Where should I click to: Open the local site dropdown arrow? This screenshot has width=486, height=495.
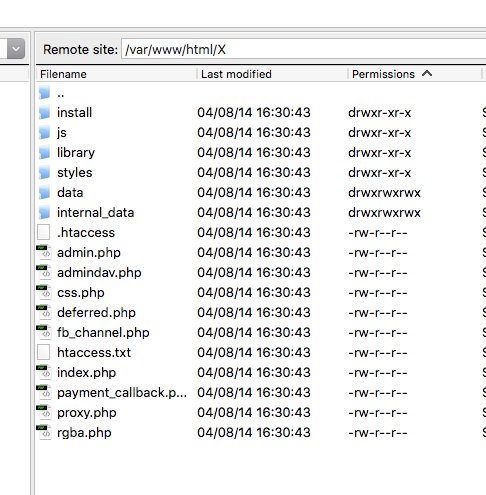pyautogui.click(x=16, y=49)
